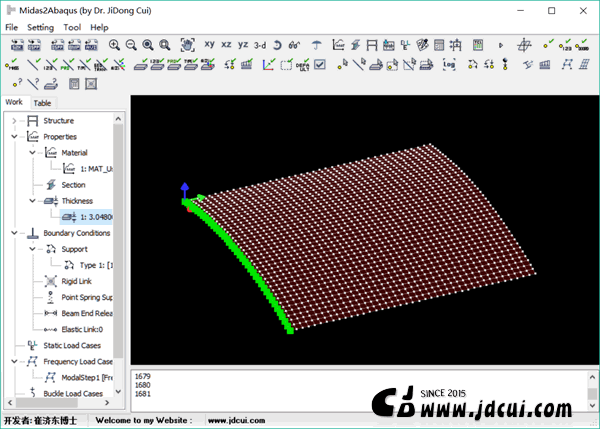Viewport: 600px width, 429px height.
Task: Select the 1: MAT_U material item
Action: coord(96,169)
